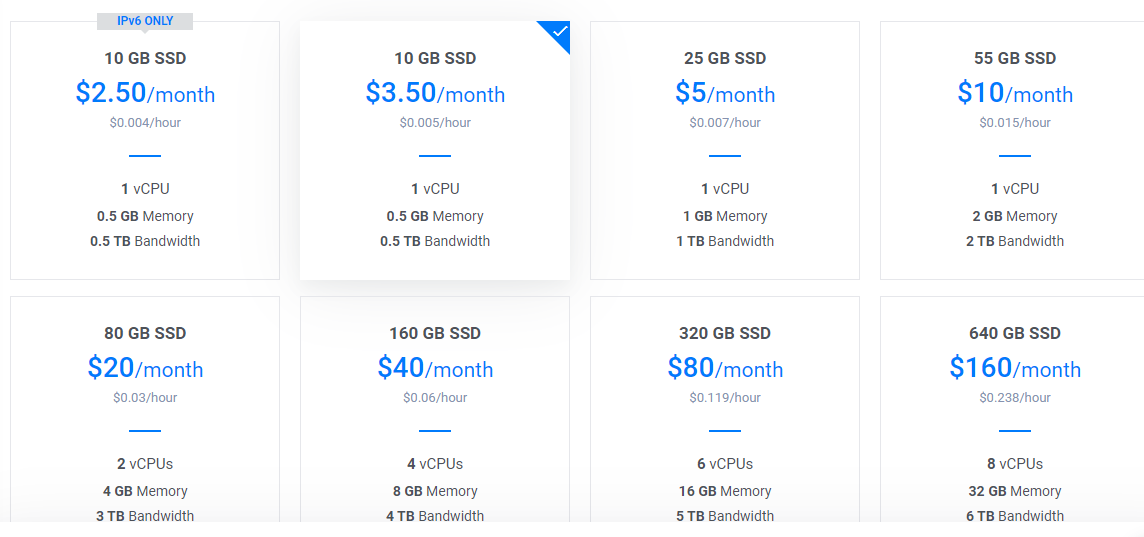The image size is (1144, 537).
Task: Choose the 160 GB SSD $40/month plan
Action: (435, 368)
